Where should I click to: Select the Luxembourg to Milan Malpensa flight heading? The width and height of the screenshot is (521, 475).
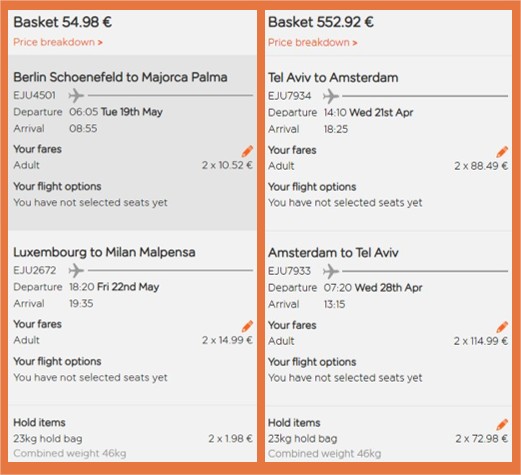coord(104,252)
